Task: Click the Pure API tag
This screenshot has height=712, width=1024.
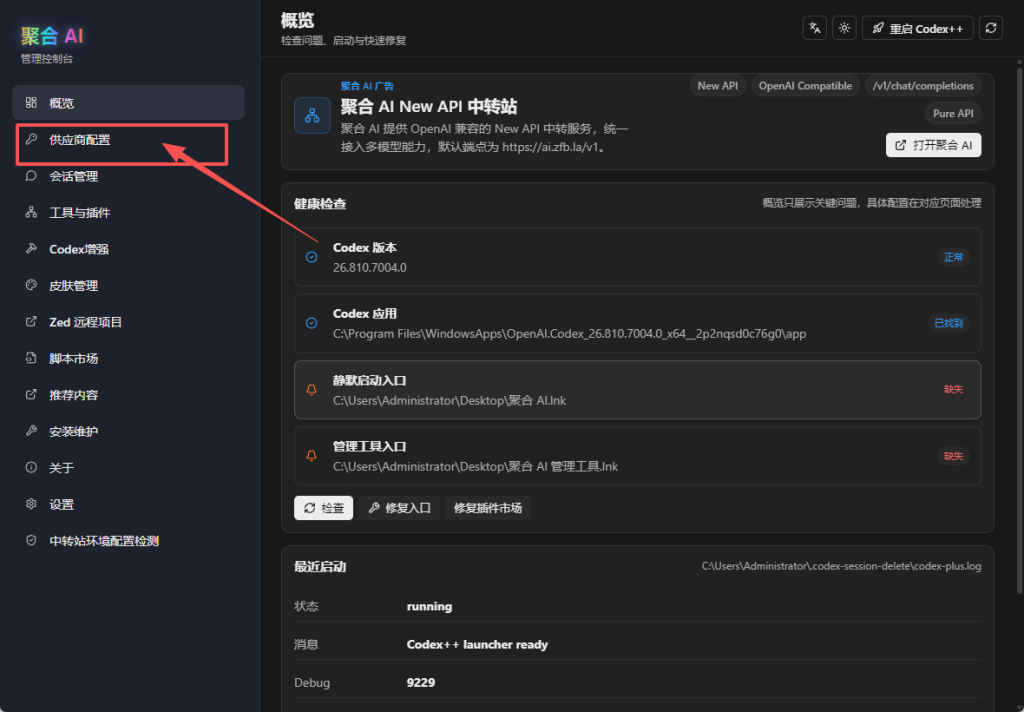Action: point(953,113)
